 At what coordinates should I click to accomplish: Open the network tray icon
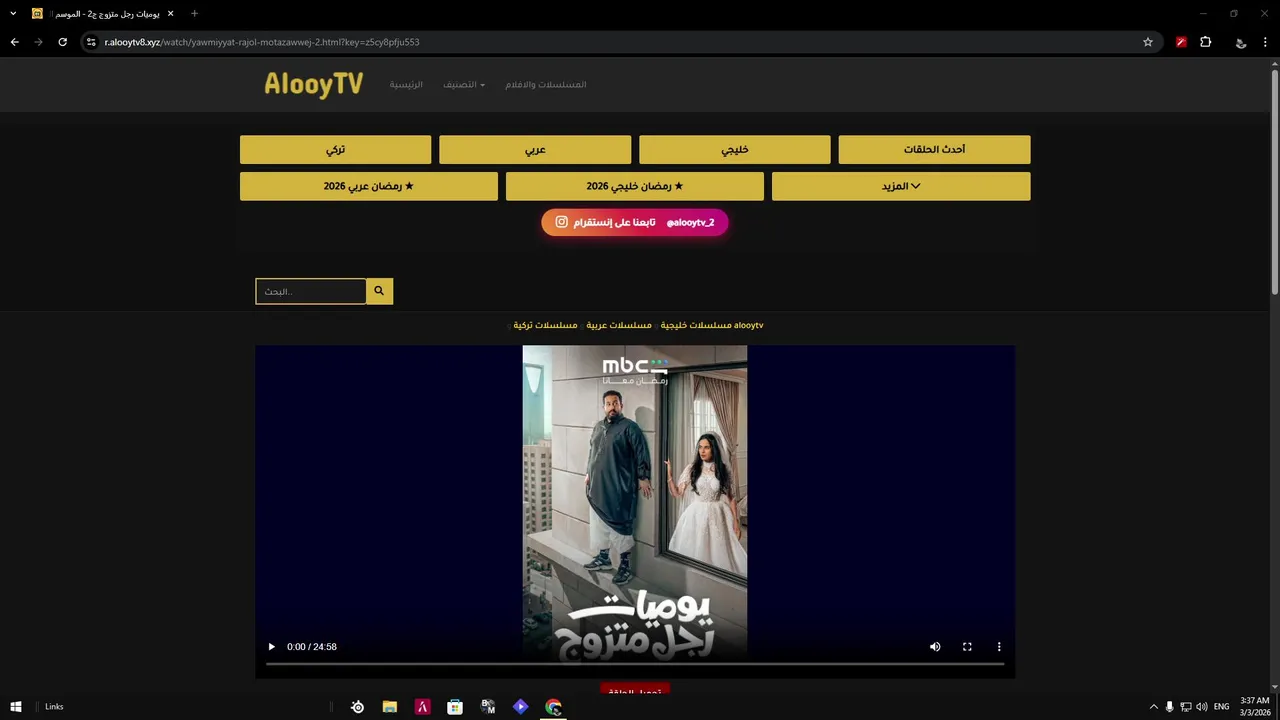[1185, 707]
